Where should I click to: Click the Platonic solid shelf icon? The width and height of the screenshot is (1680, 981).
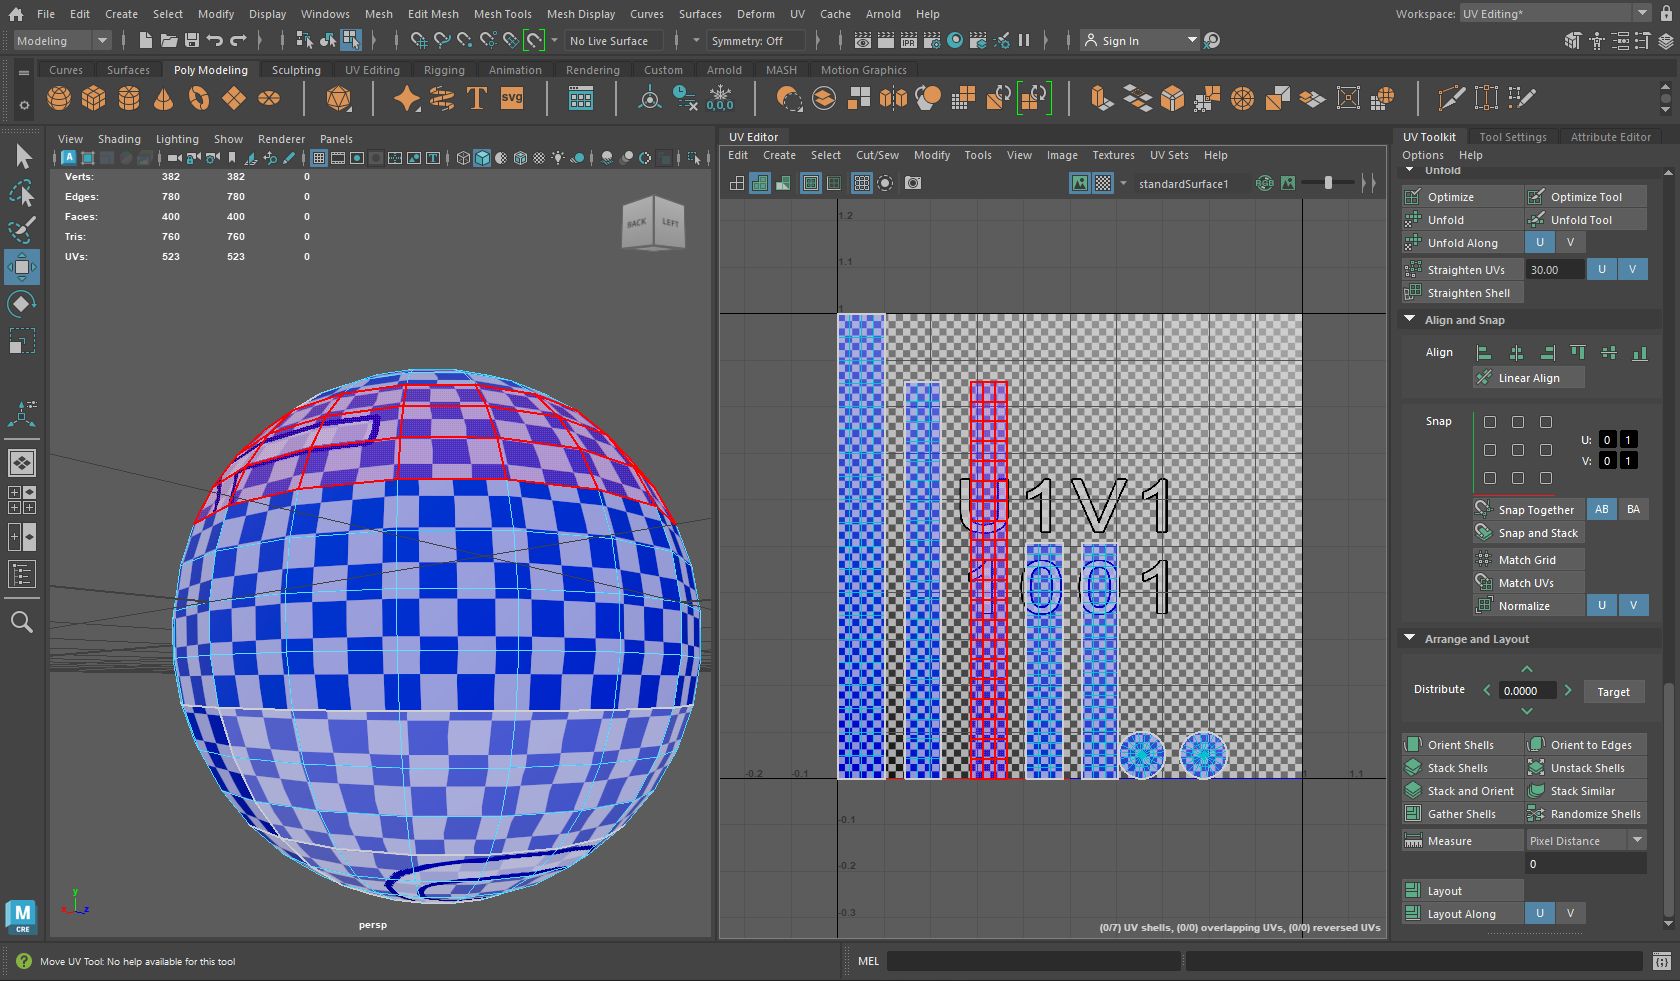click(x=338, y=98)
